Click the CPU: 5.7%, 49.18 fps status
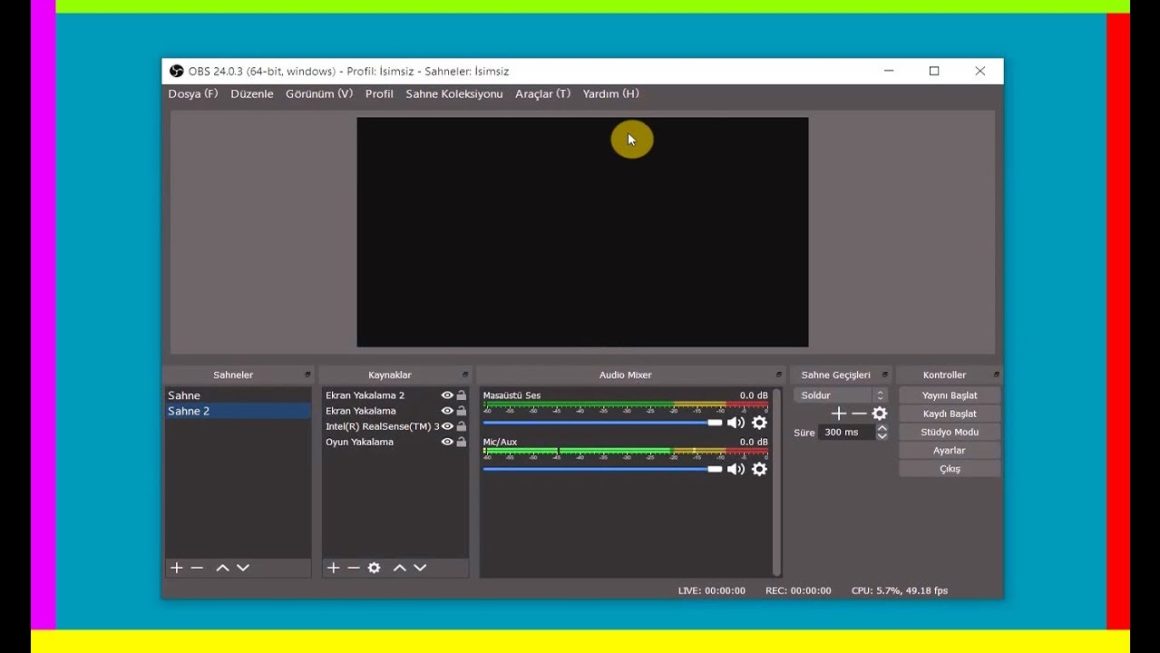This screenshot has height=653, width=1160. 900,591
